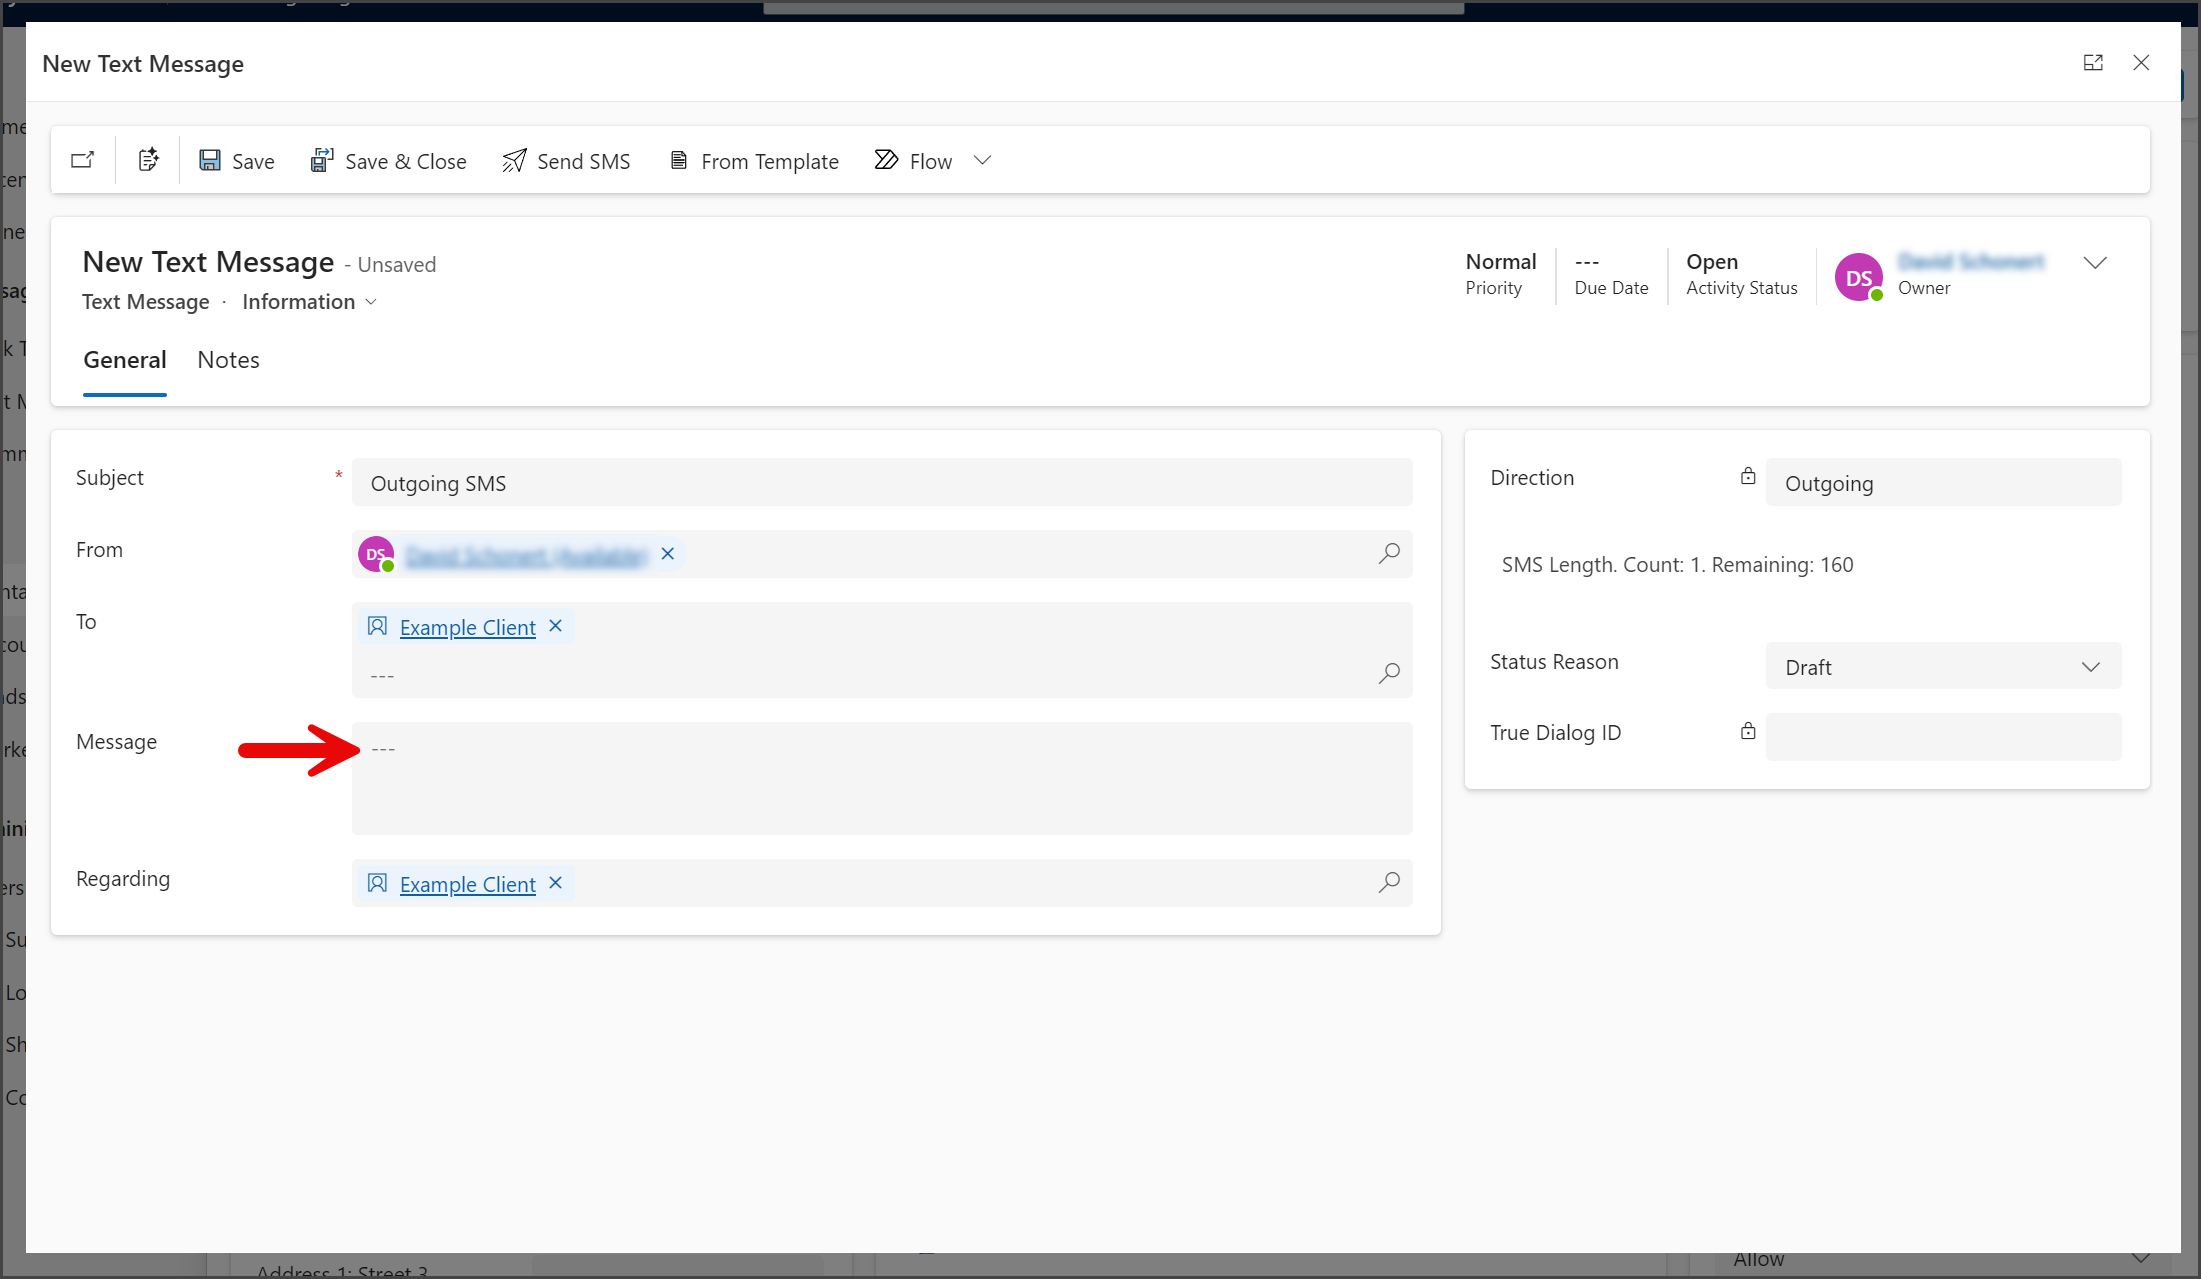Click the Owner avatar DS in header

pos(1859,277)
